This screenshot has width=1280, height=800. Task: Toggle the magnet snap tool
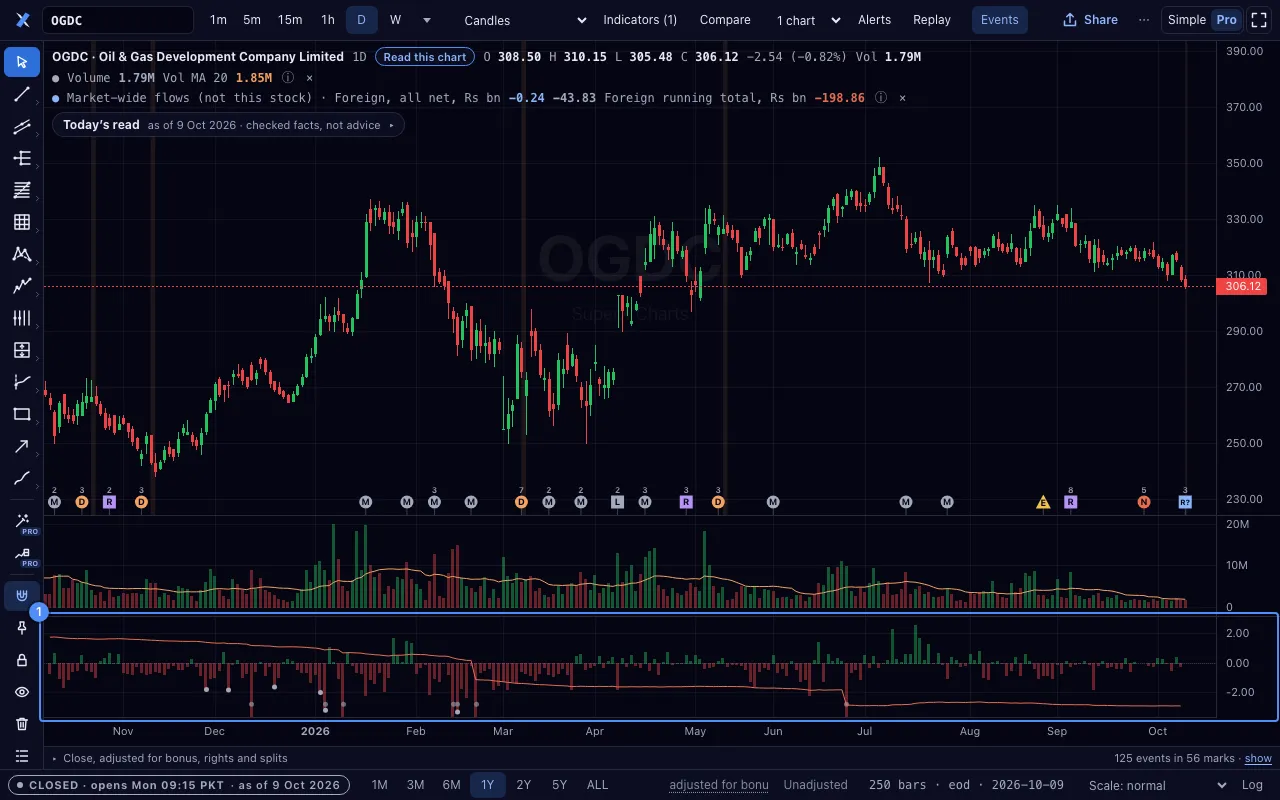coord(22,596)
